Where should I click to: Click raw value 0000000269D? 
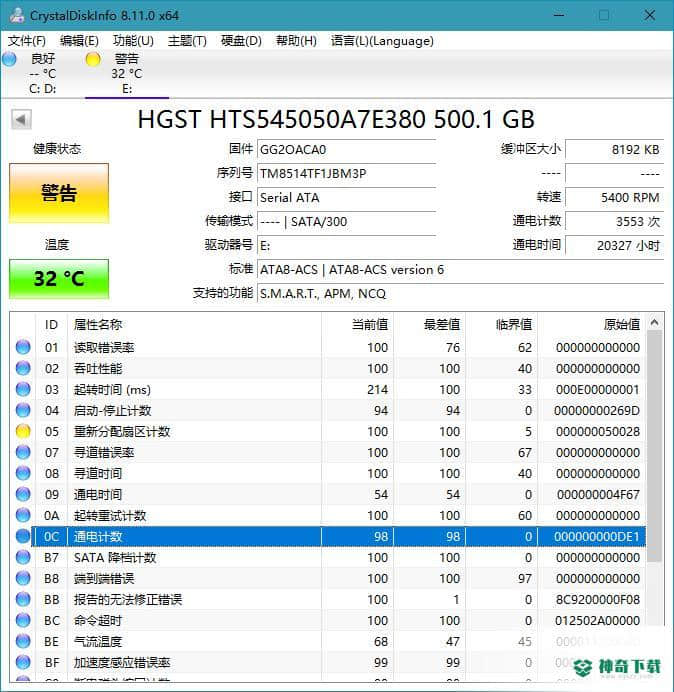597,411
